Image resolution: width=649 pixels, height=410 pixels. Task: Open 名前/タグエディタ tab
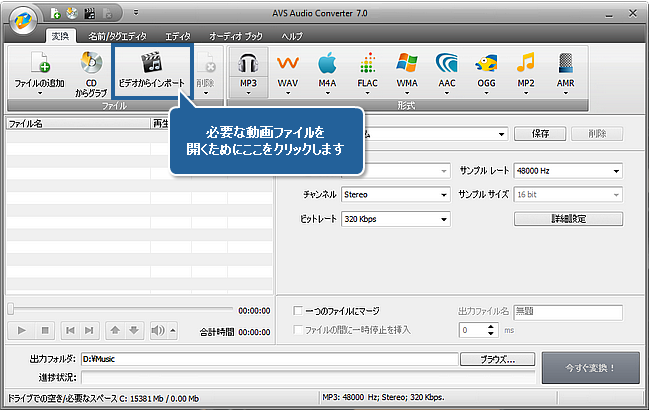(x=118, y=36)
